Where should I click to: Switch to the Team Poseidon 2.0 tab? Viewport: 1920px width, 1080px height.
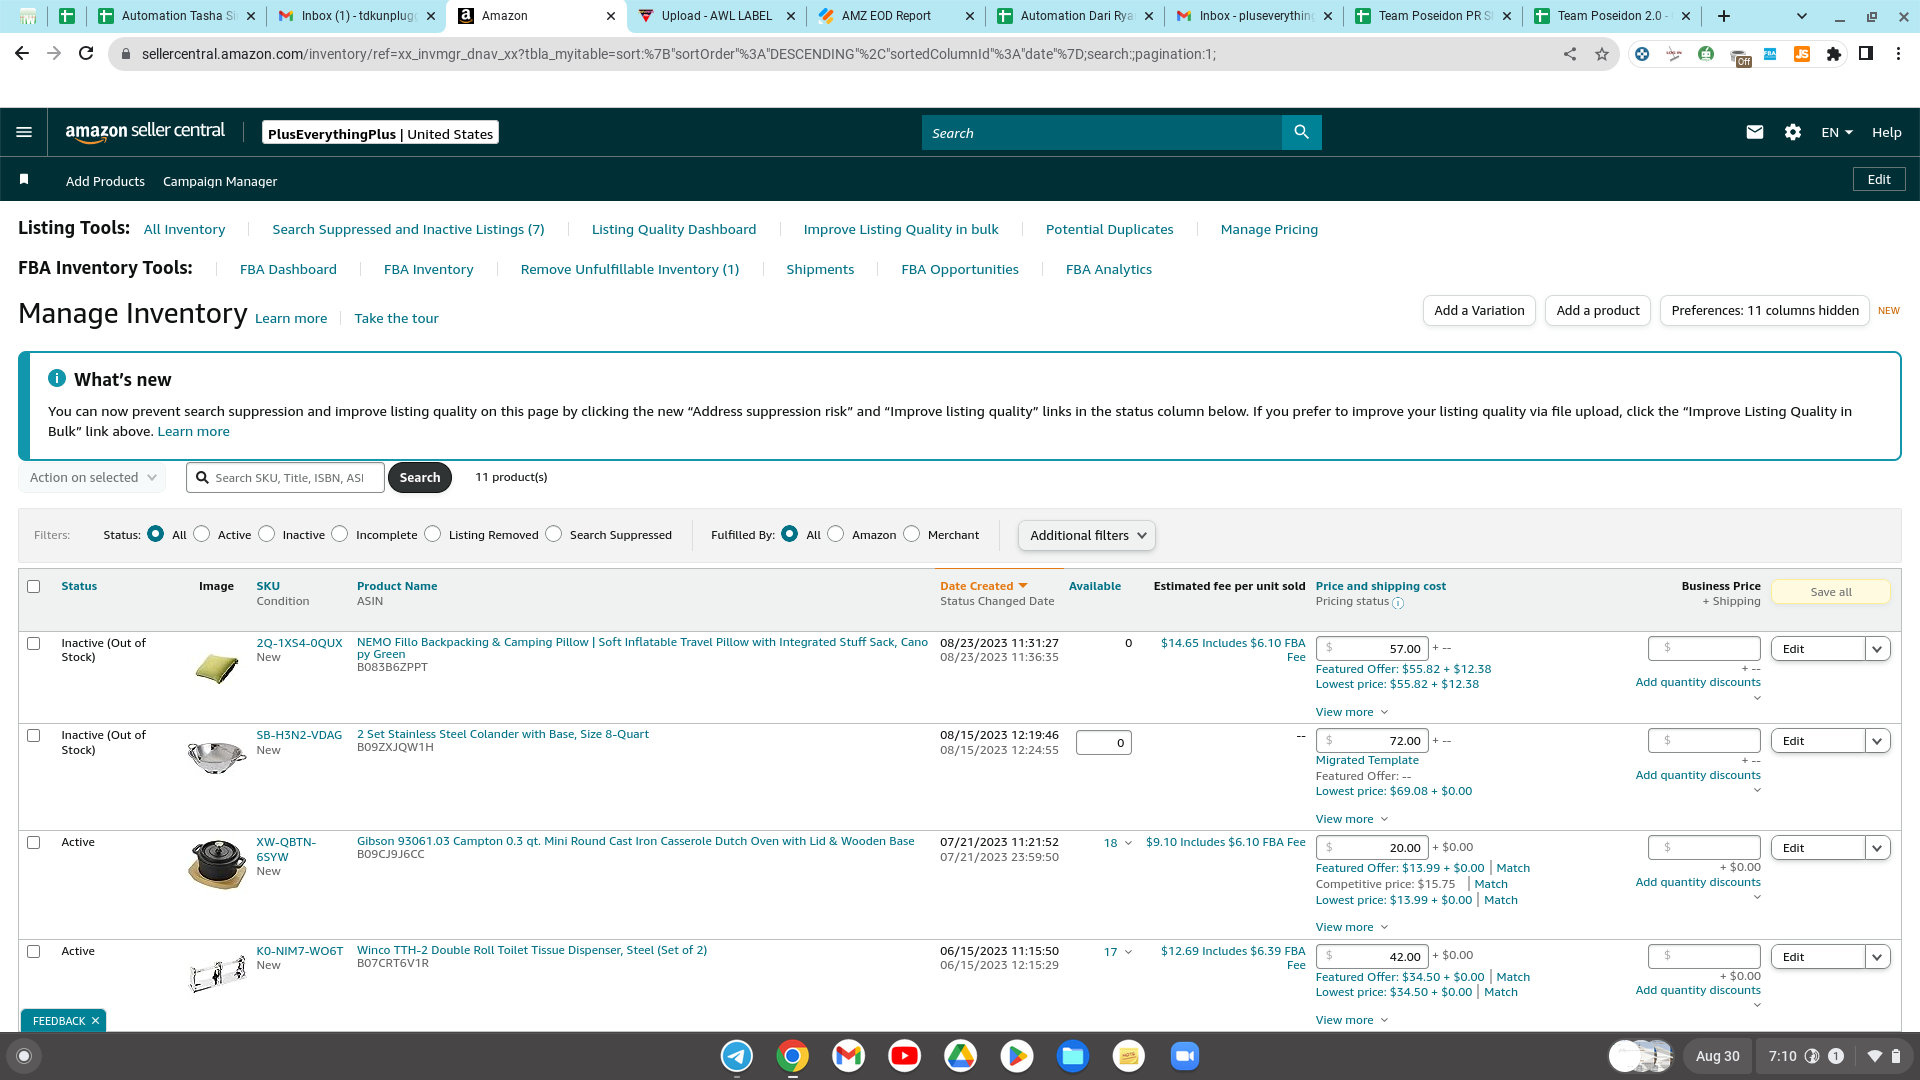coord(1610,16)
